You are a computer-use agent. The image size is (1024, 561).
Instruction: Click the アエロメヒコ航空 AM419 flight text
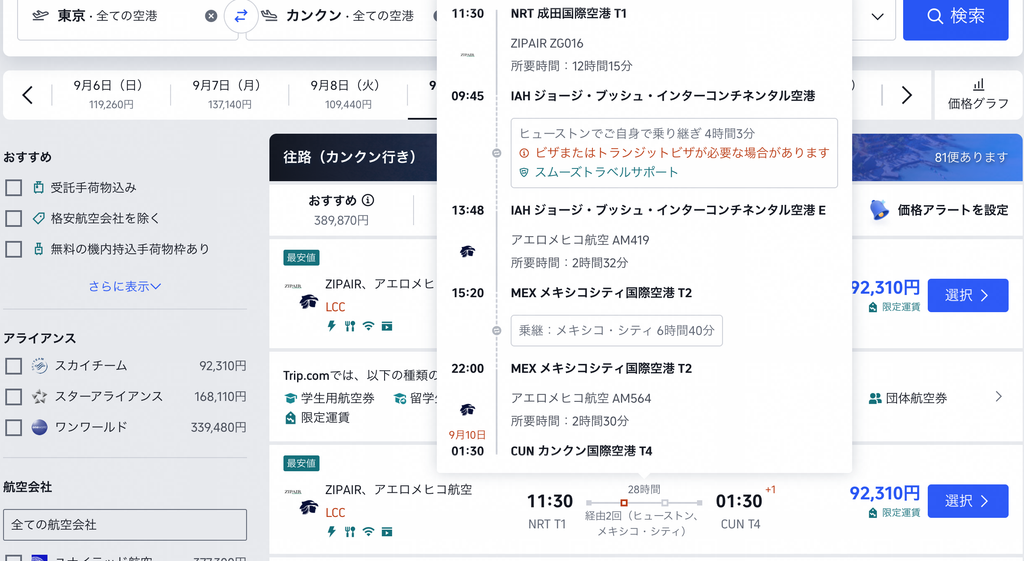(x=580, y=240)
